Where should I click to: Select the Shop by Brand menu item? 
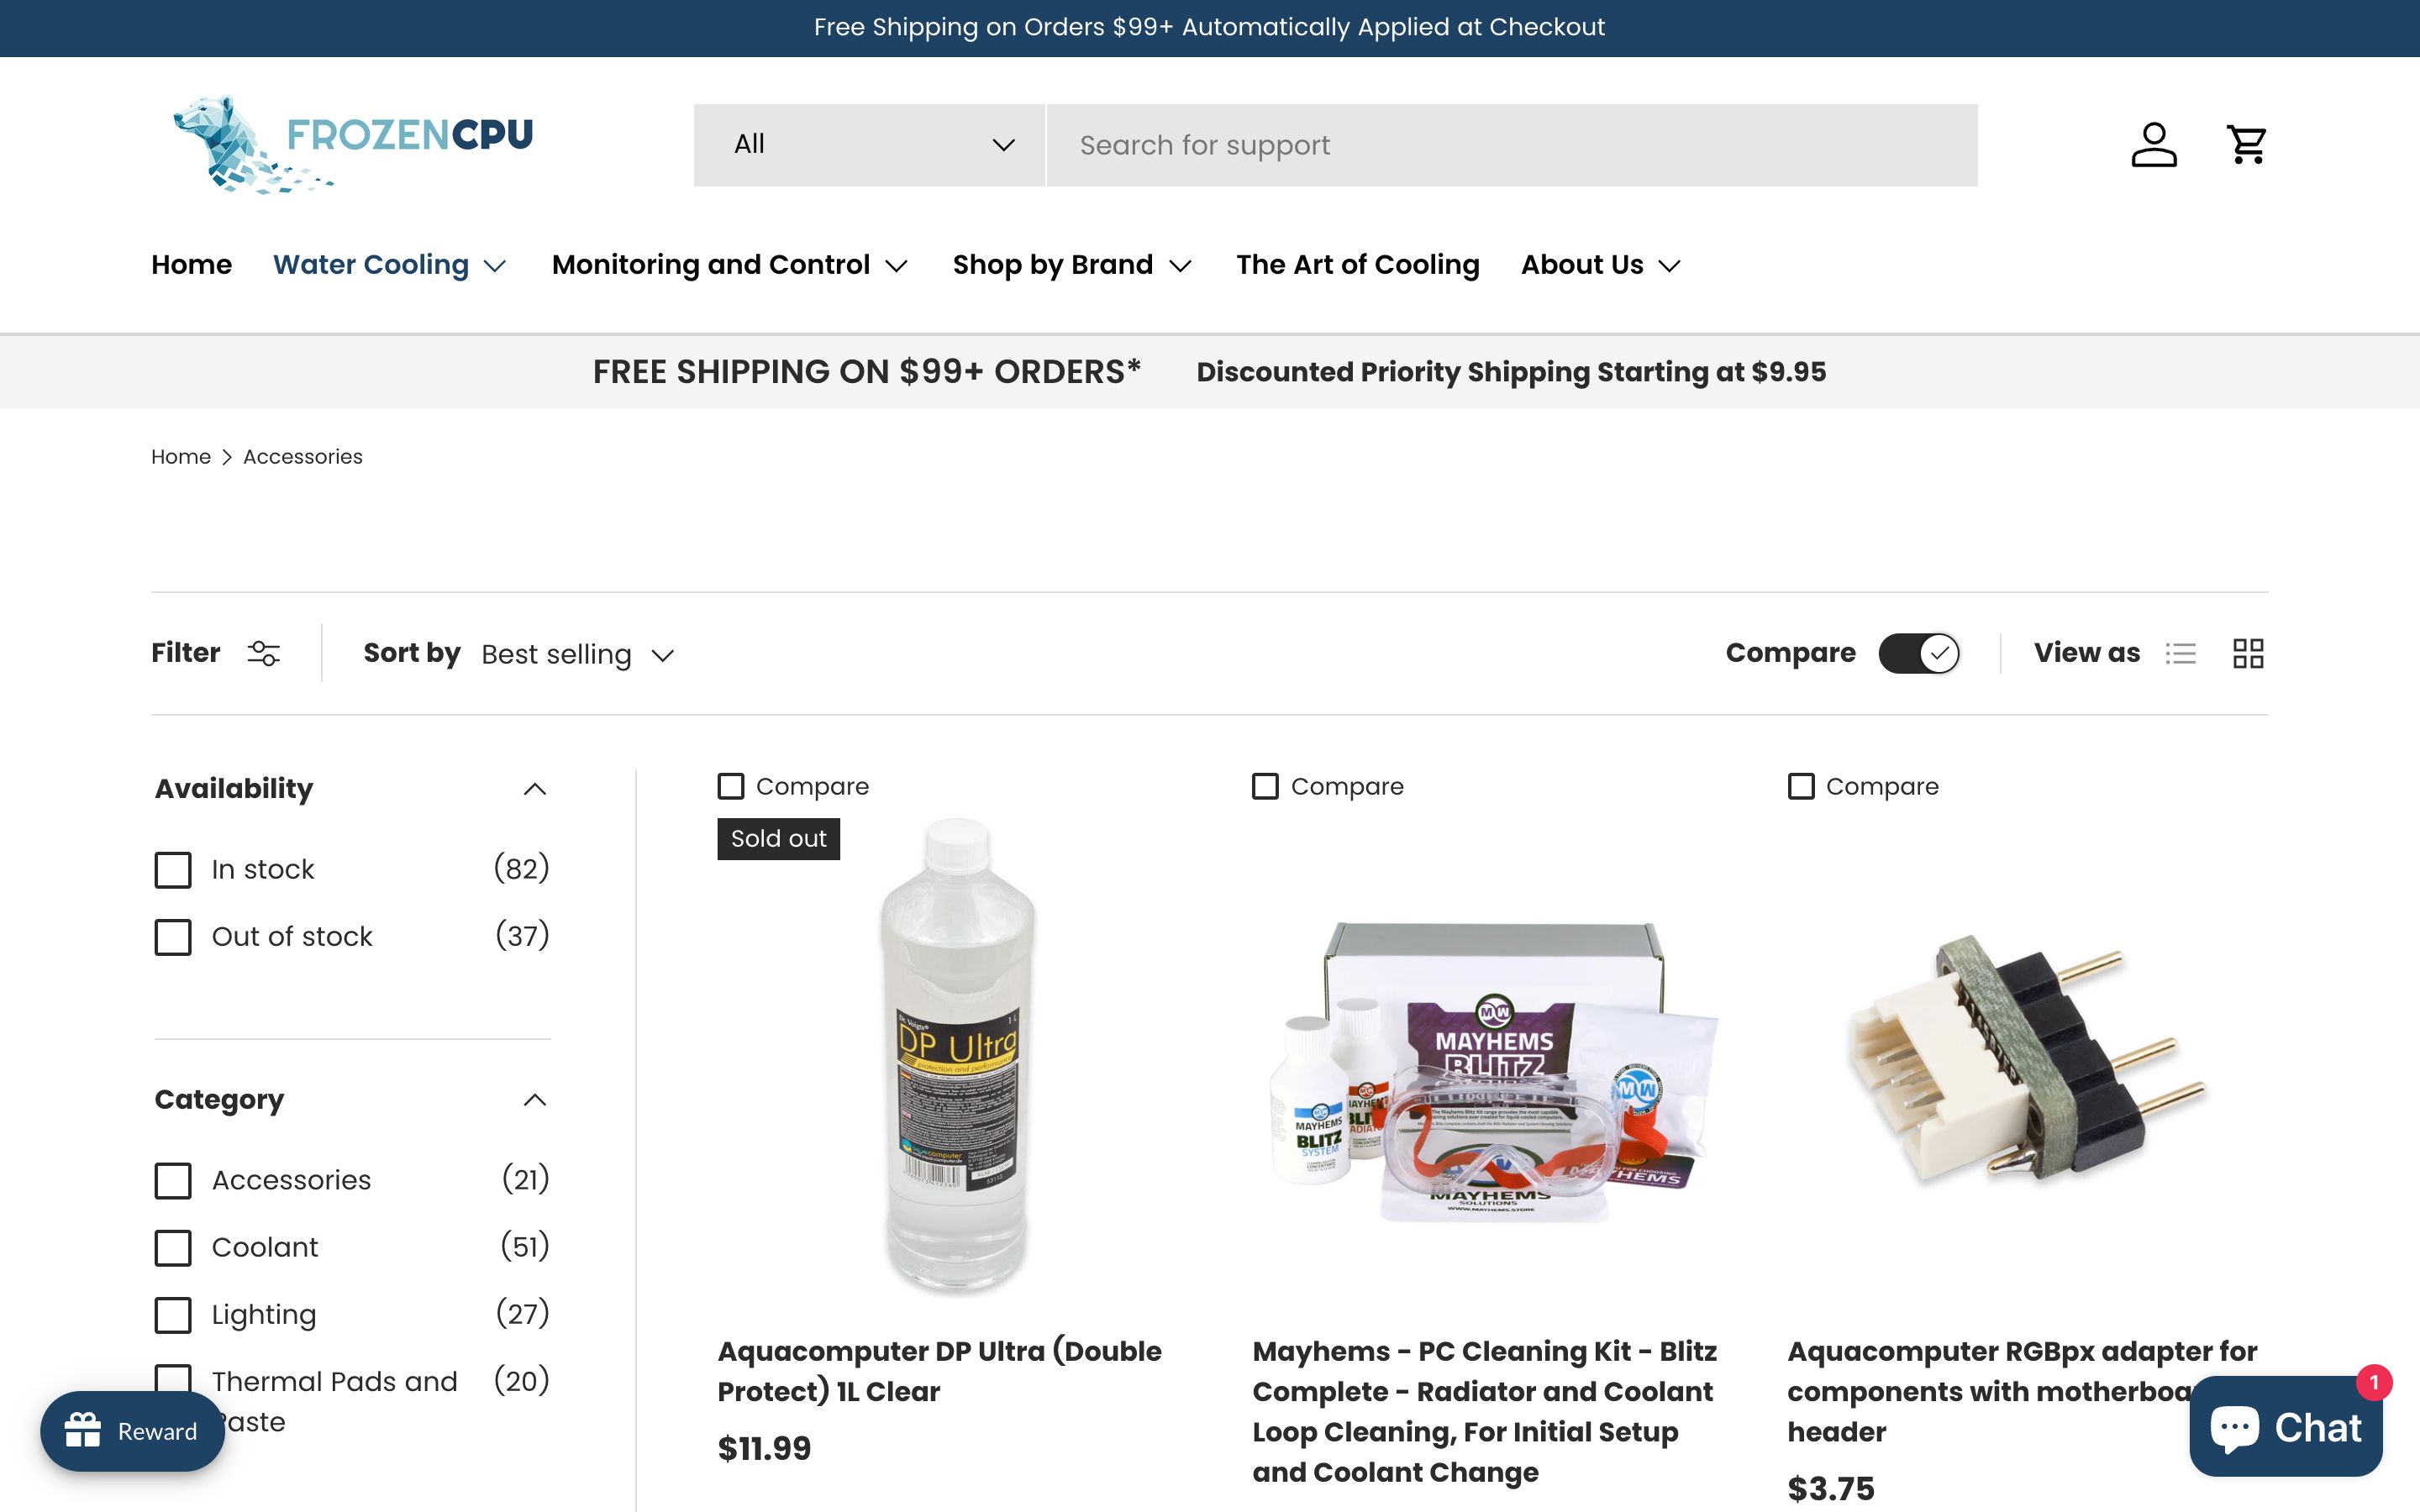[1073, 265]
